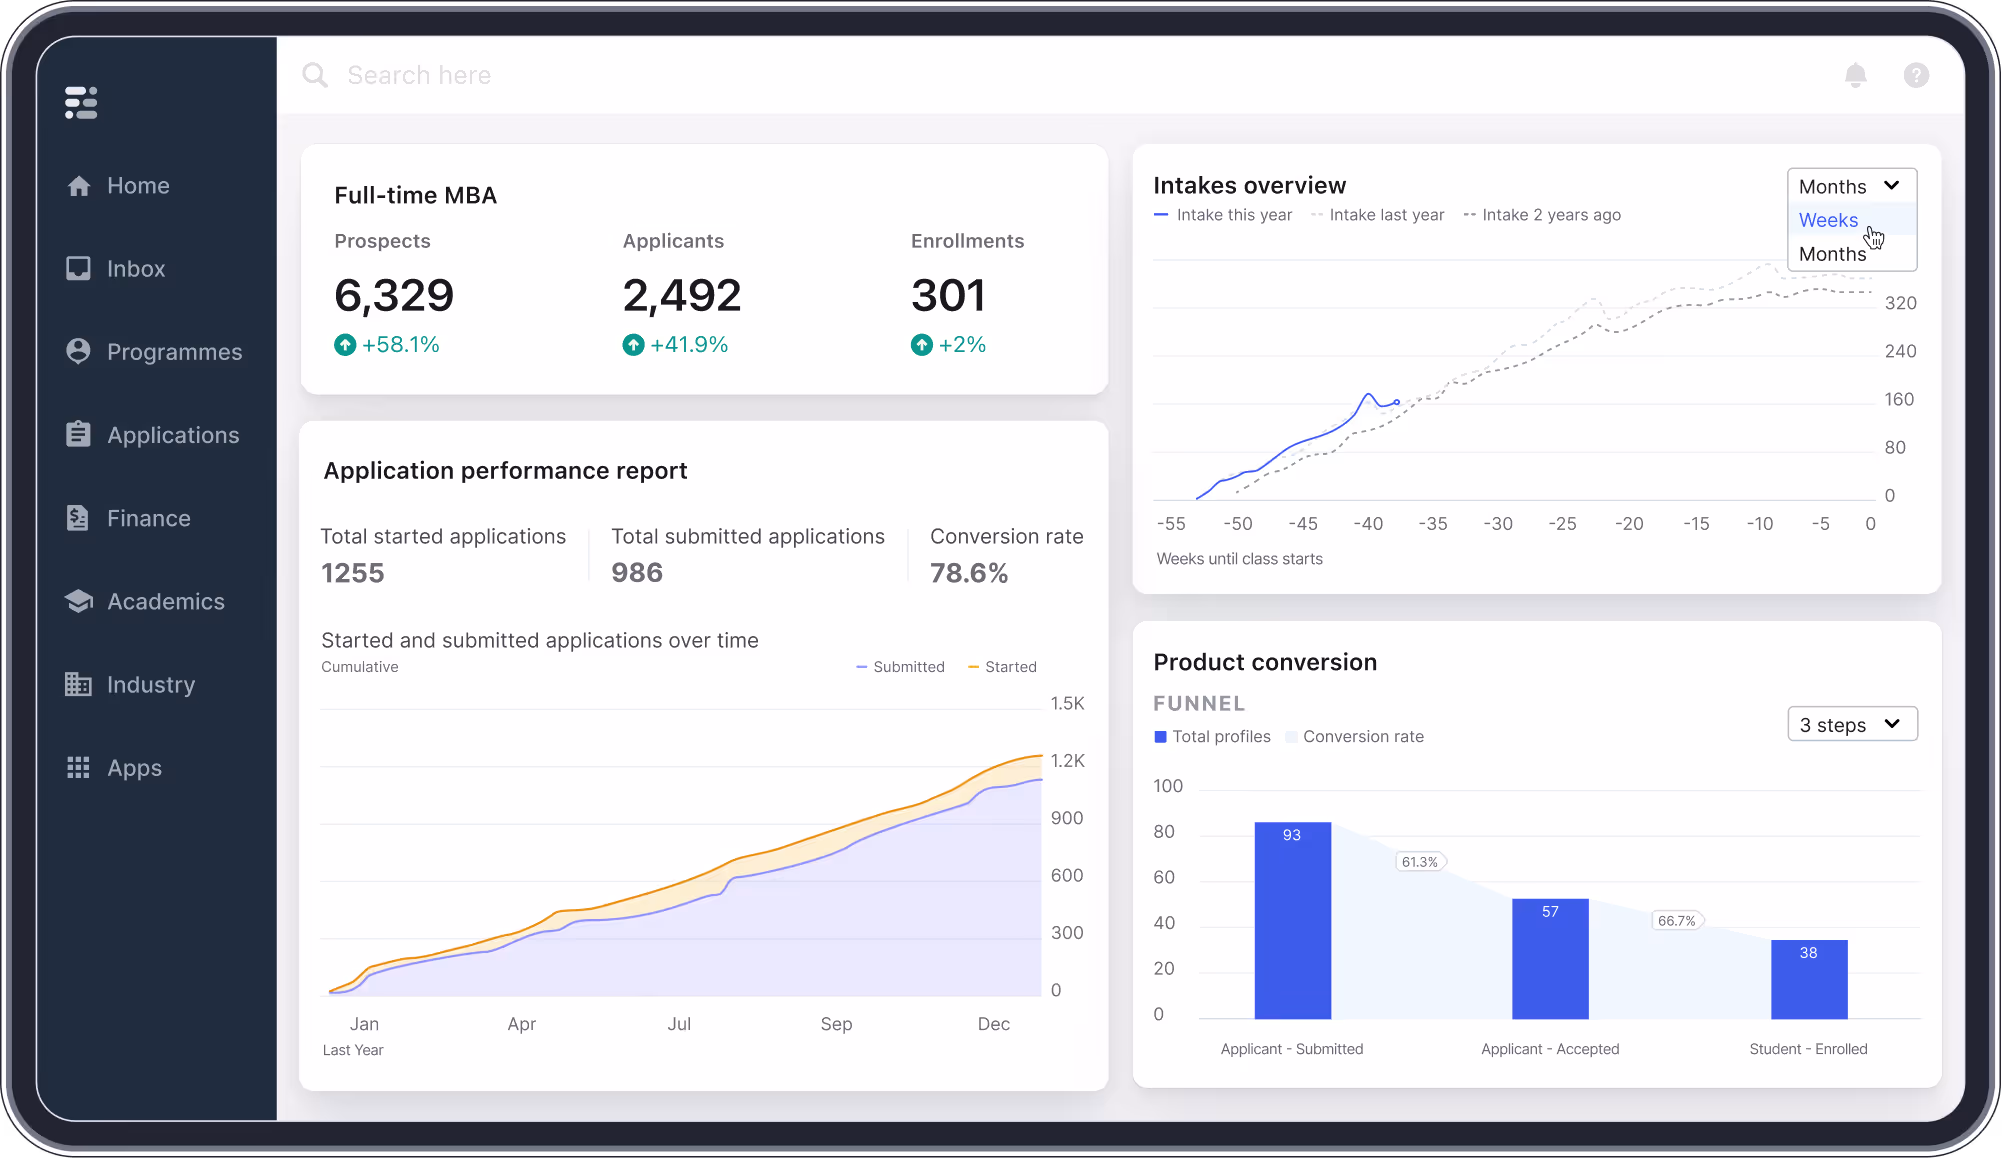Screen dimensions: 2002x1158
Task: Select the Inbox icon in the sidebar
Action: pos(79,268)
